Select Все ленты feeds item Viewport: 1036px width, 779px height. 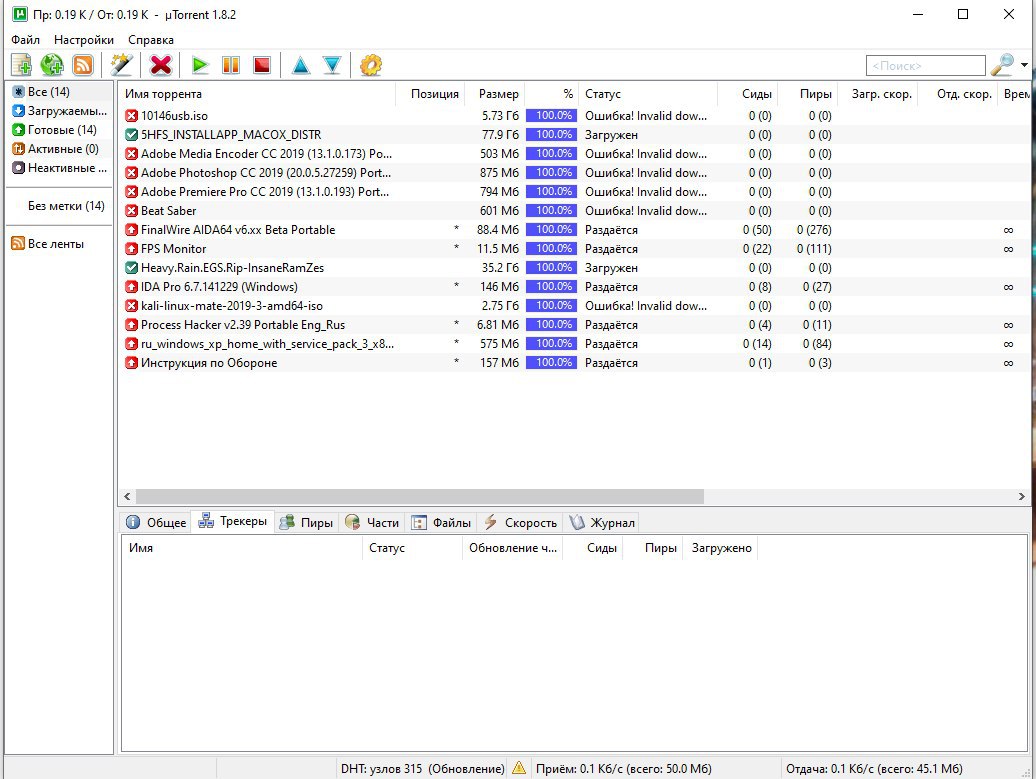[48, 244]
